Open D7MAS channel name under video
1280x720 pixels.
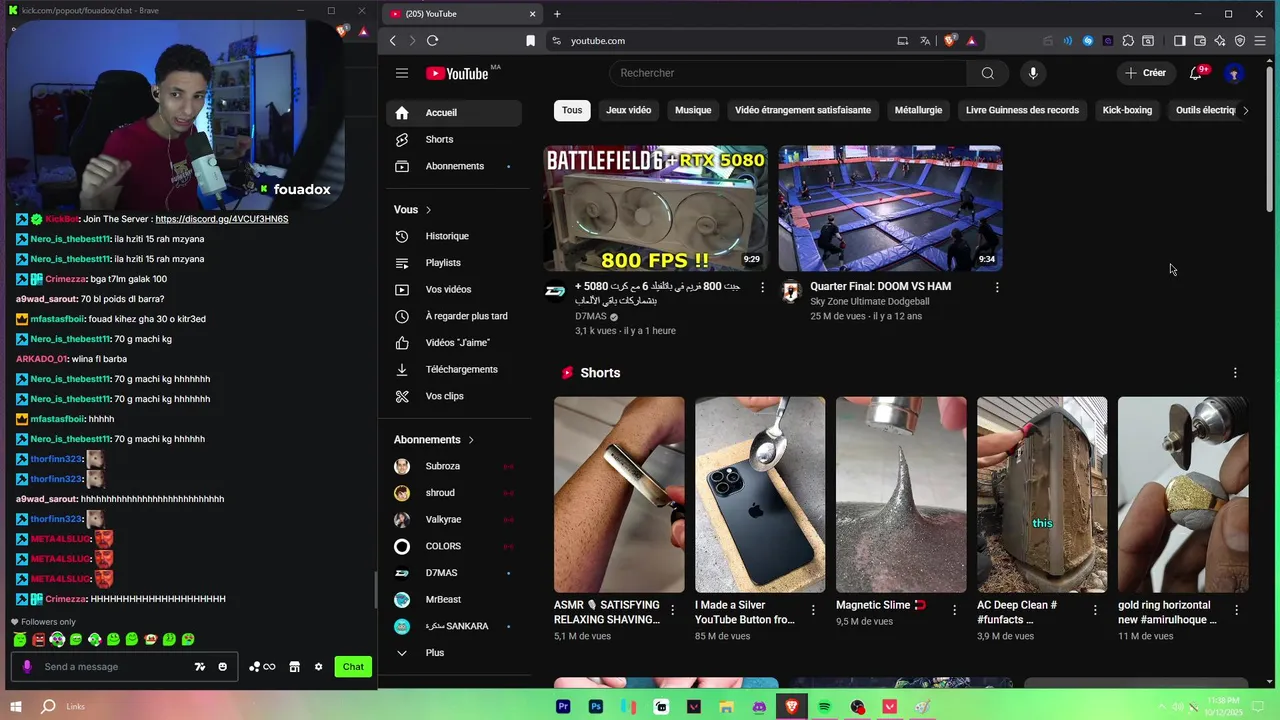[592, 316]
